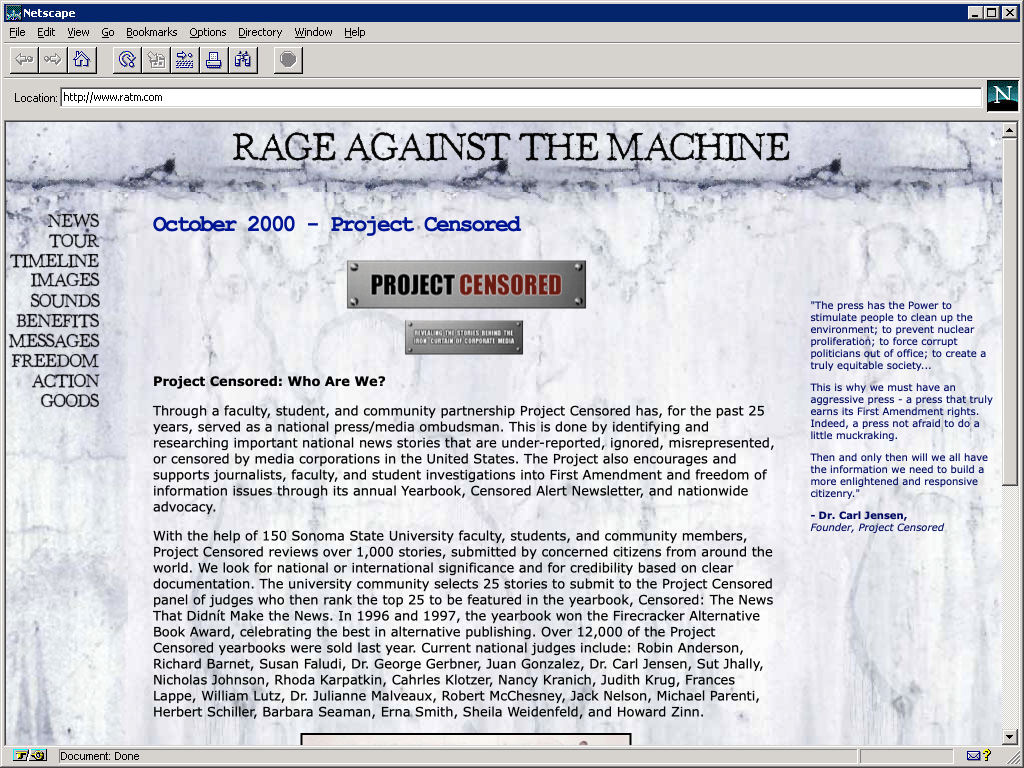The height and width of the screenshot is (768, 1024).
Task: Click the broken key security icon
Action: [29, 756]
